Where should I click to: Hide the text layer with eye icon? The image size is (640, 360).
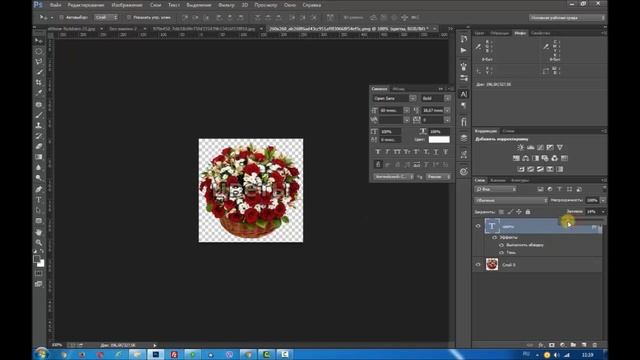click(x=478, y=226)
